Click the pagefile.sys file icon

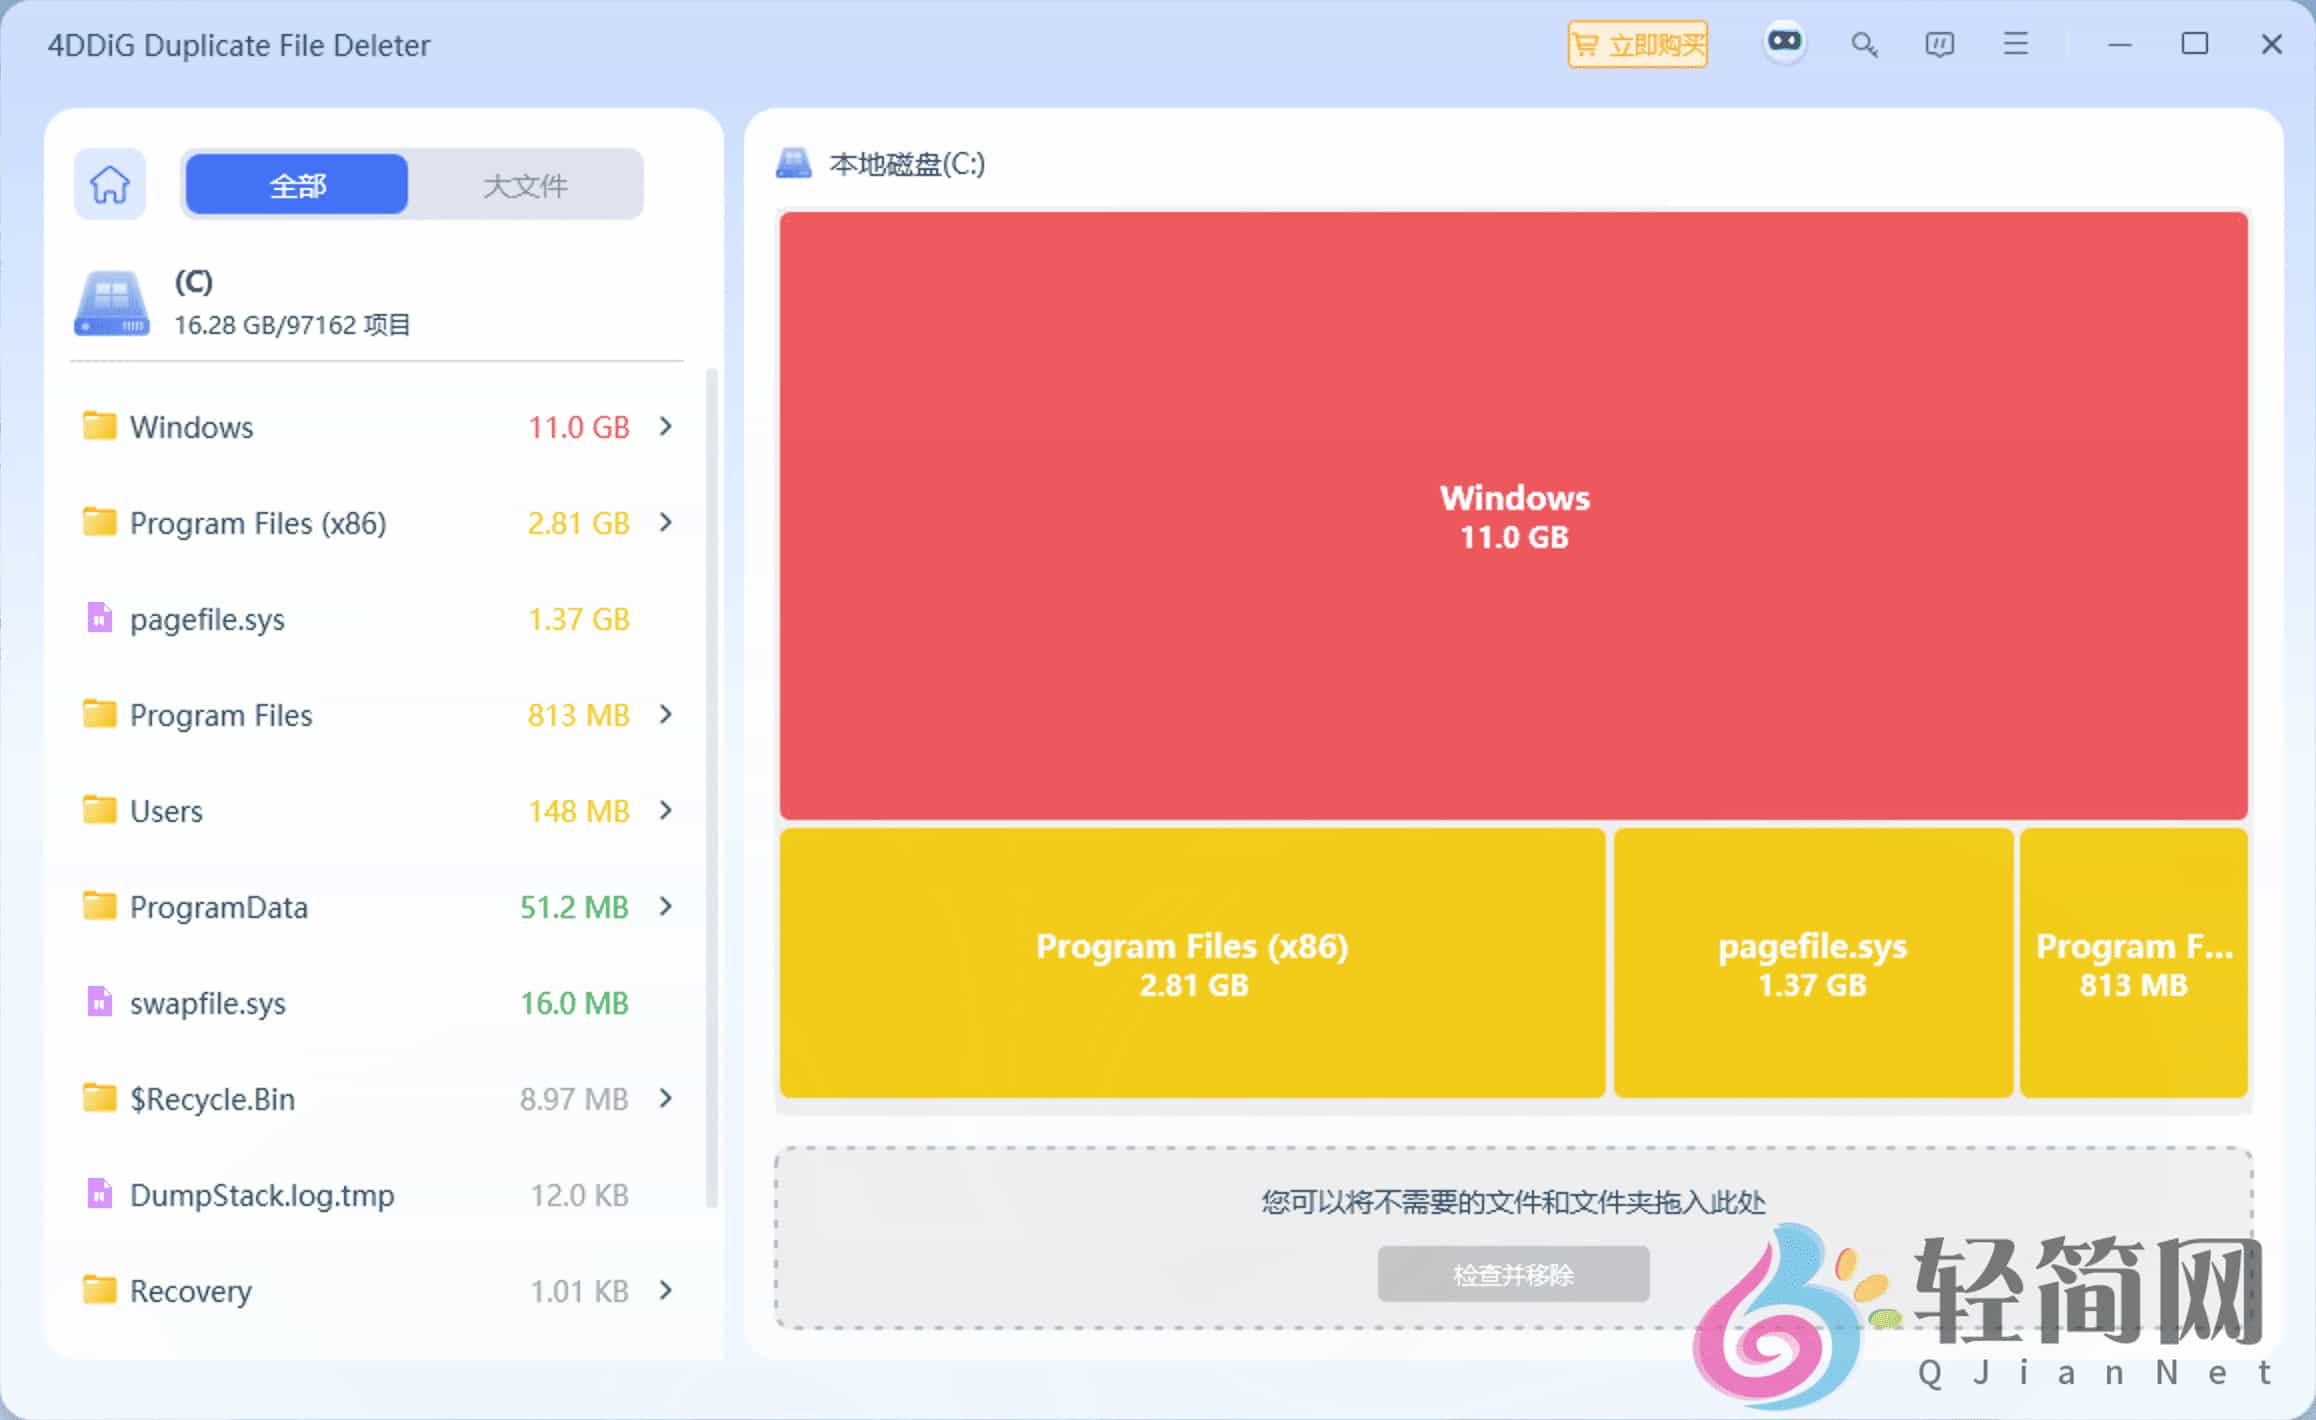(99, 618)
